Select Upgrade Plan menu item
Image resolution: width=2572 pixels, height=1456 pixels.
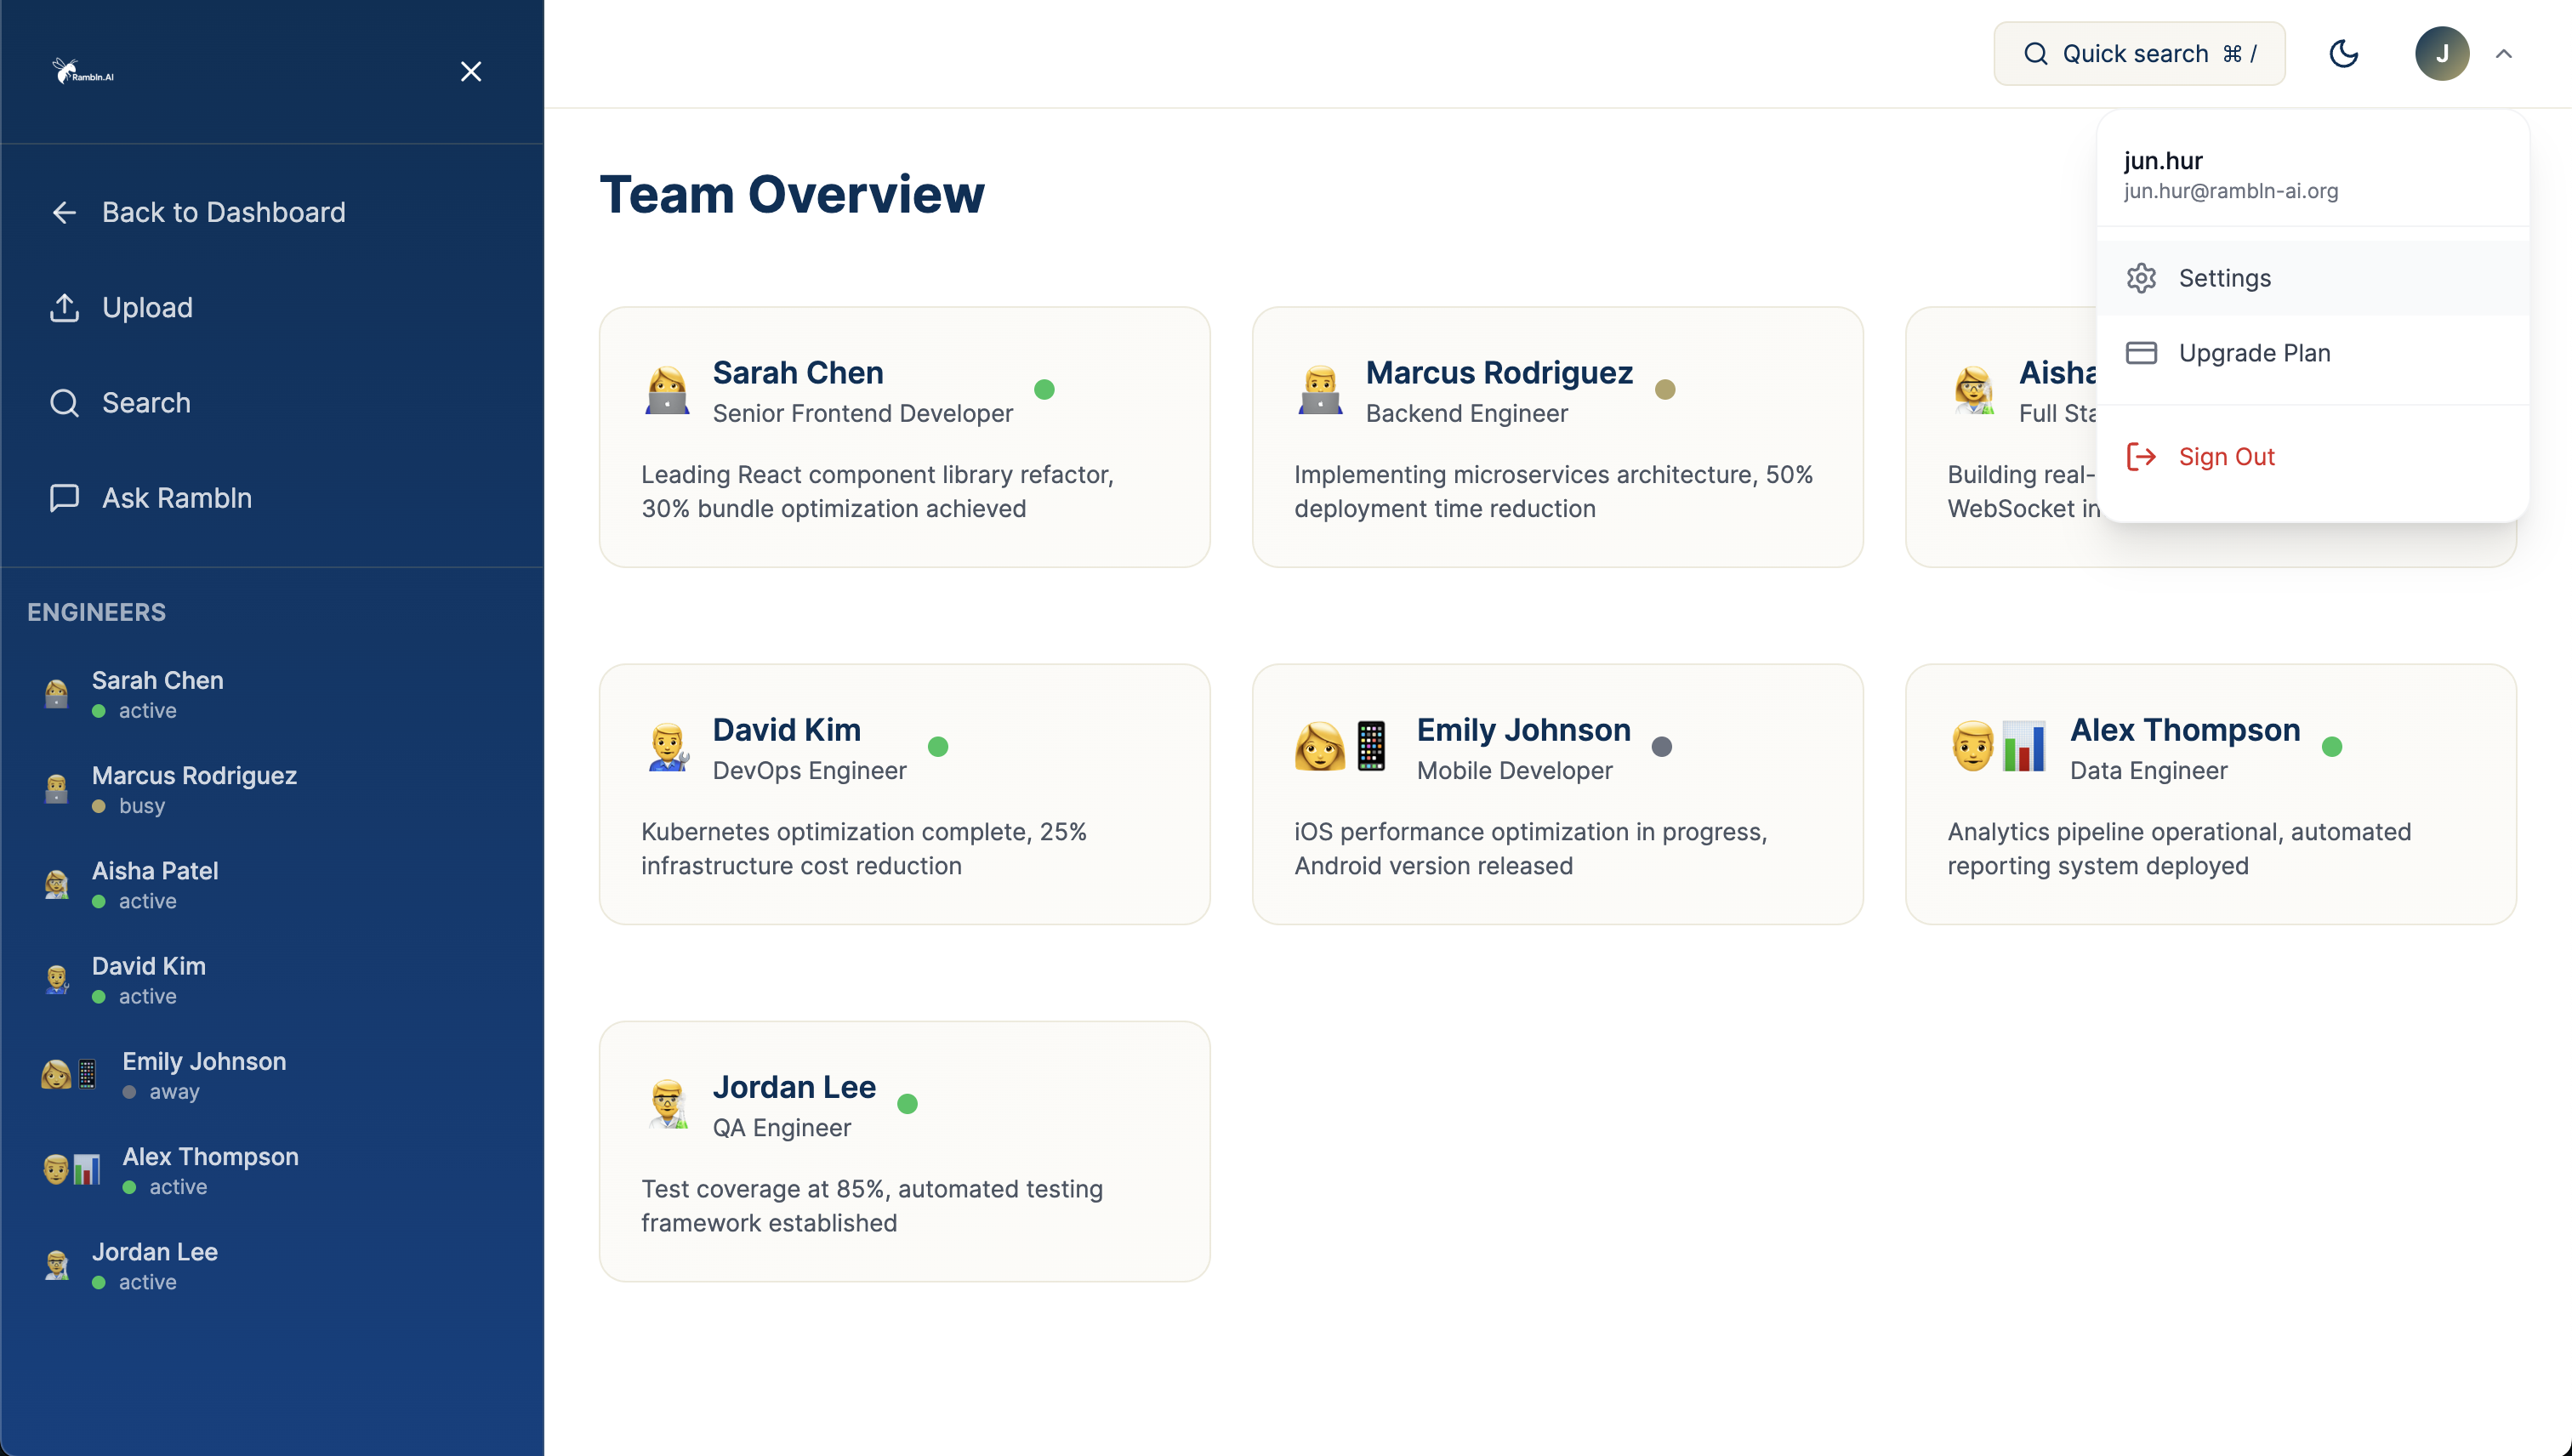coord(2254,353)
